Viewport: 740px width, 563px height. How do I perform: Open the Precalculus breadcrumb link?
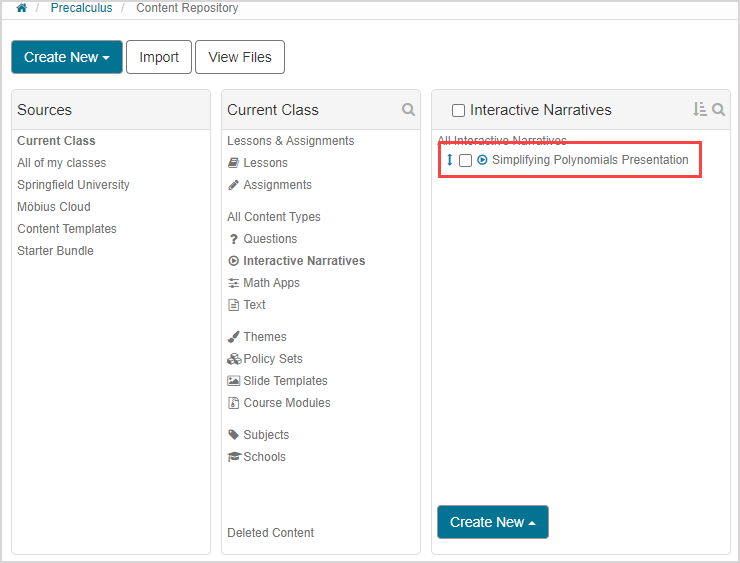(x=81, y=8)
